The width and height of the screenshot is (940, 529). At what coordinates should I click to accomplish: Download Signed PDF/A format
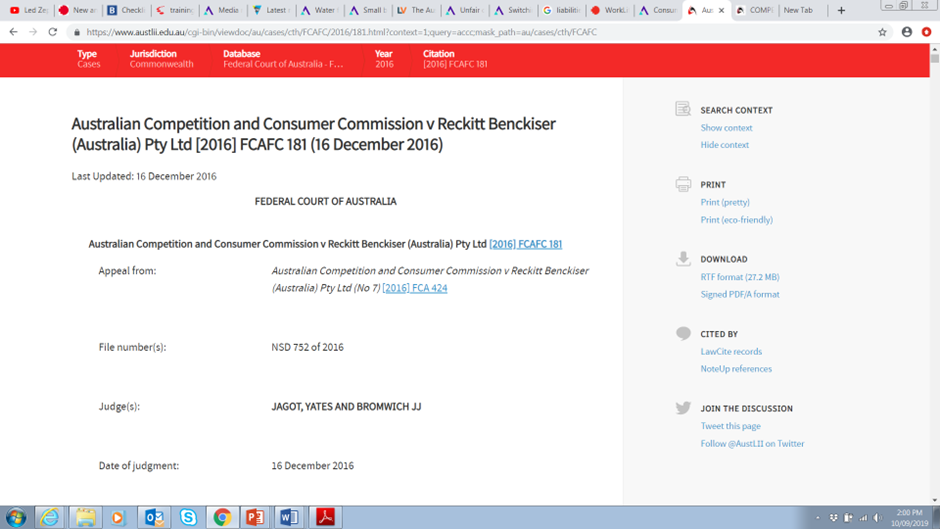[740, 294]
